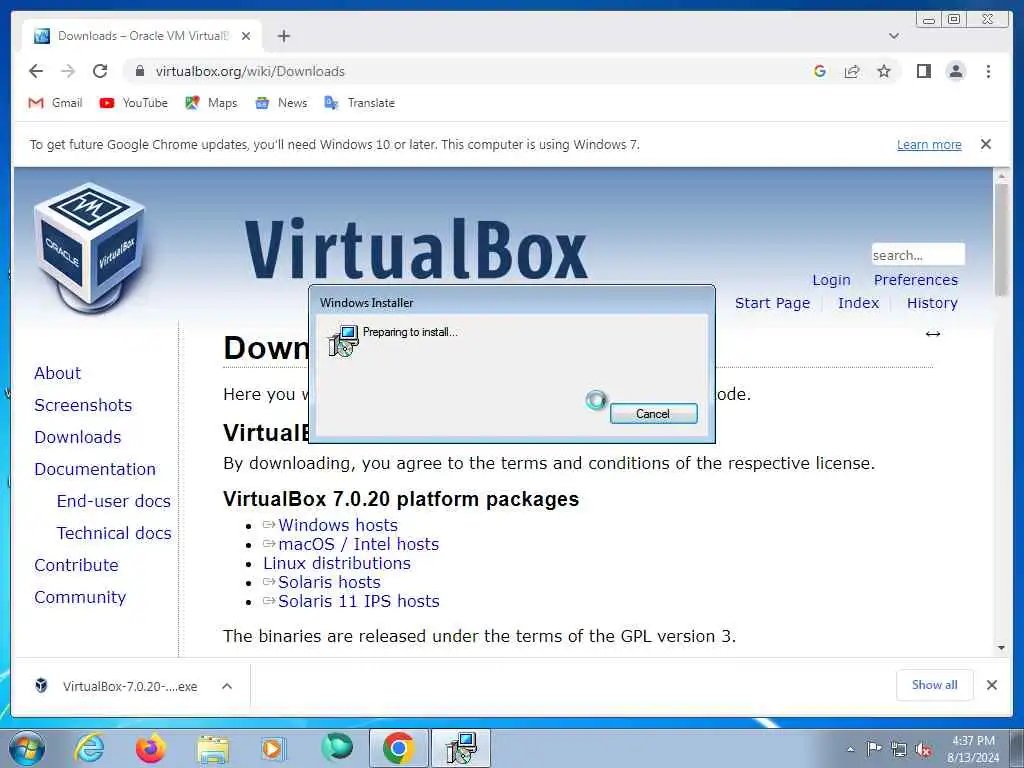The image size is (1024, 768).
Task: Click the Windows hosts download link
Action: [338, 525]
